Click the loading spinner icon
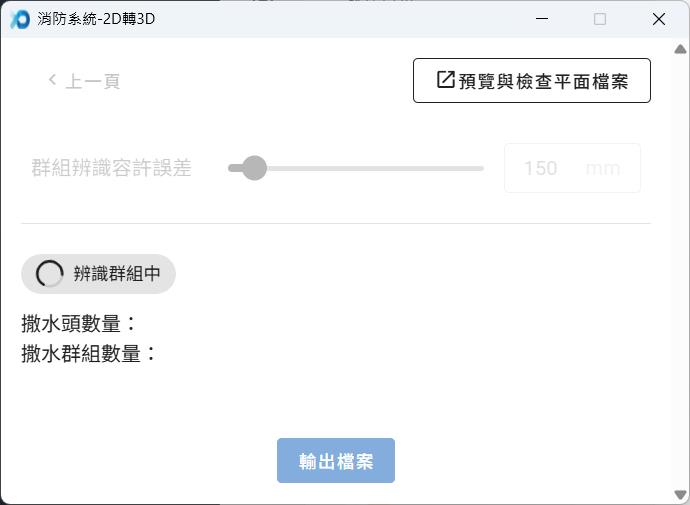The height and width of the screenshot is (505, 690). click(49, 274)
